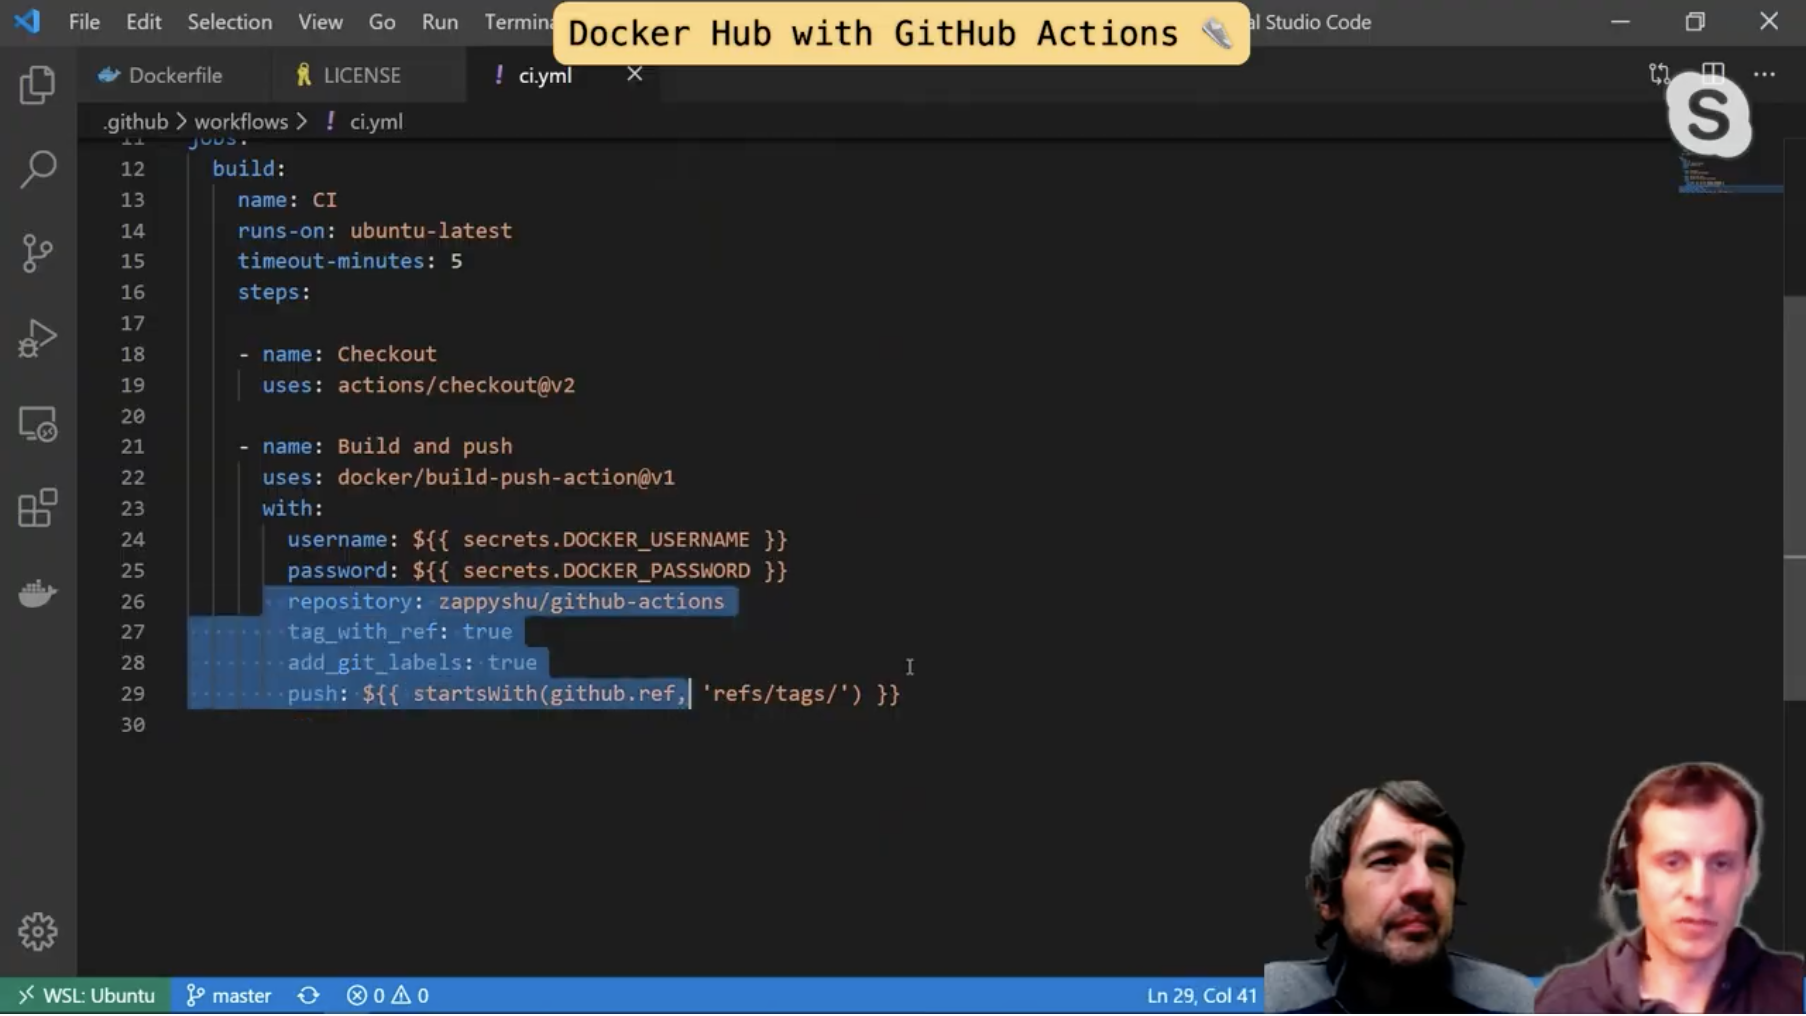
Task: Open the Extensions view
Action: tap(37, 508)
